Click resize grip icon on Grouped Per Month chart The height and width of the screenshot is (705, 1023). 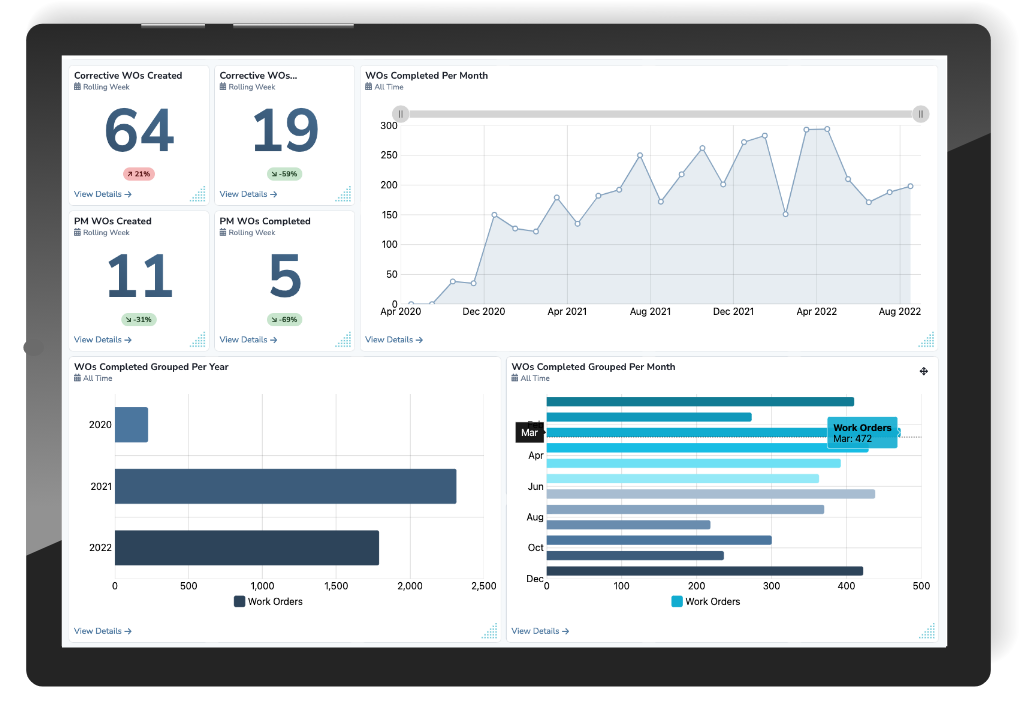point(926,631)
